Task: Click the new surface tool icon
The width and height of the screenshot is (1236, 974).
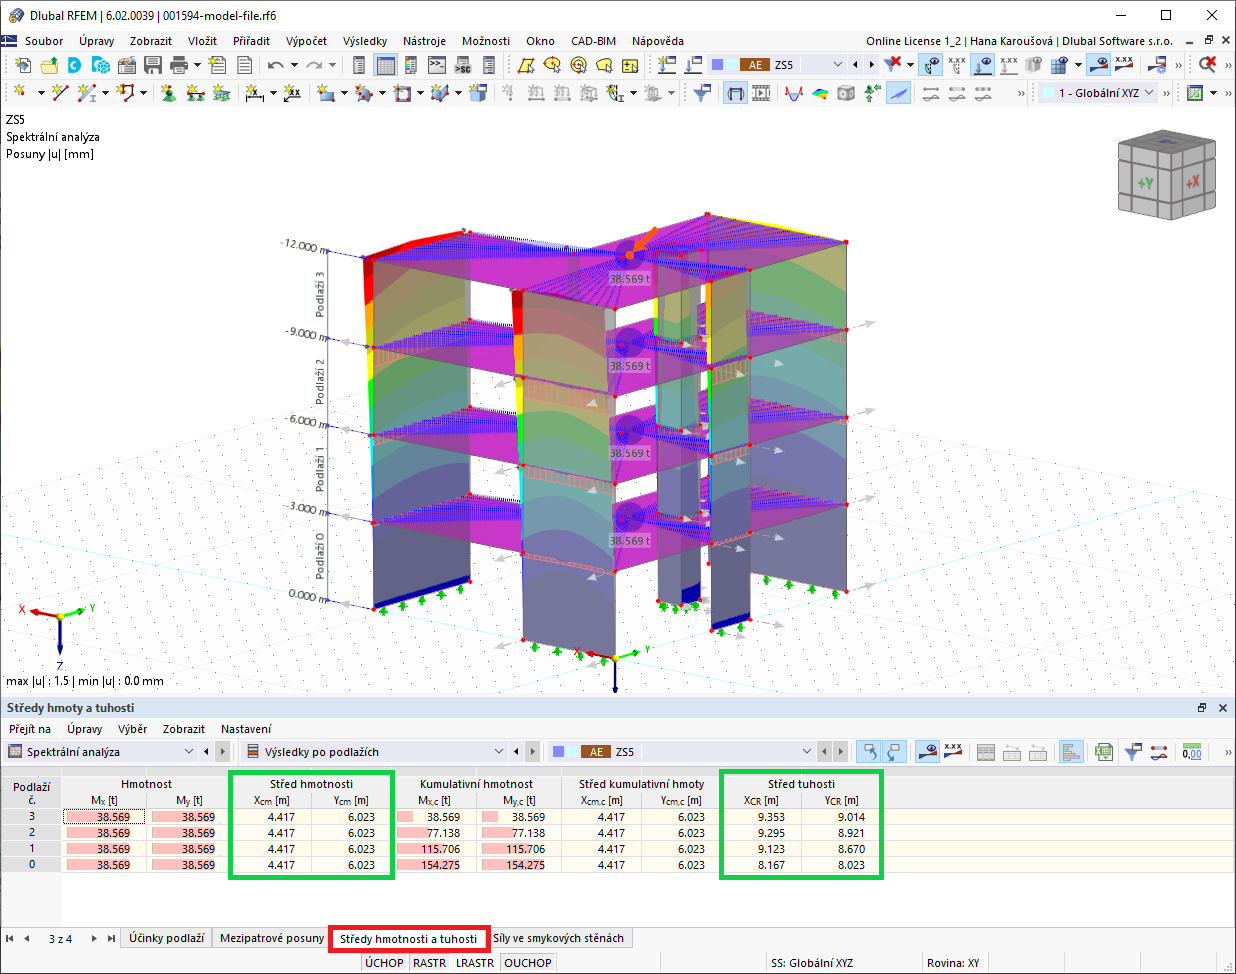Action: click(x=326, y=93)
